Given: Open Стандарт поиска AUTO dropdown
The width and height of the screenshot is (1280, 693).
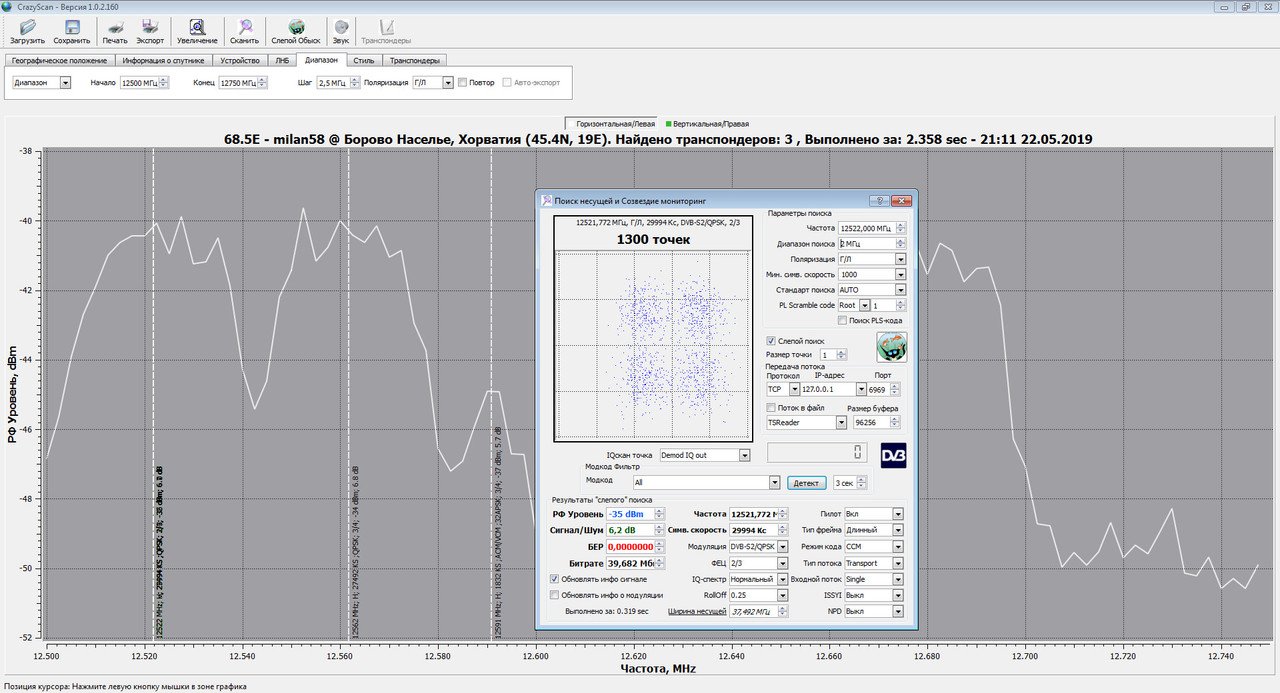Looking at the screenshot, I should [x=901, y=290].
